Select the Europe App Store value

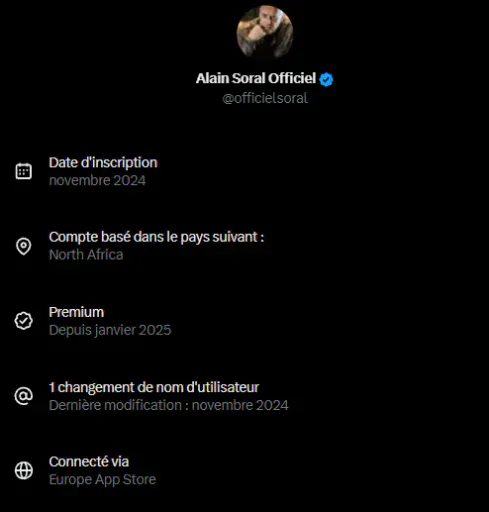(102, 480)
